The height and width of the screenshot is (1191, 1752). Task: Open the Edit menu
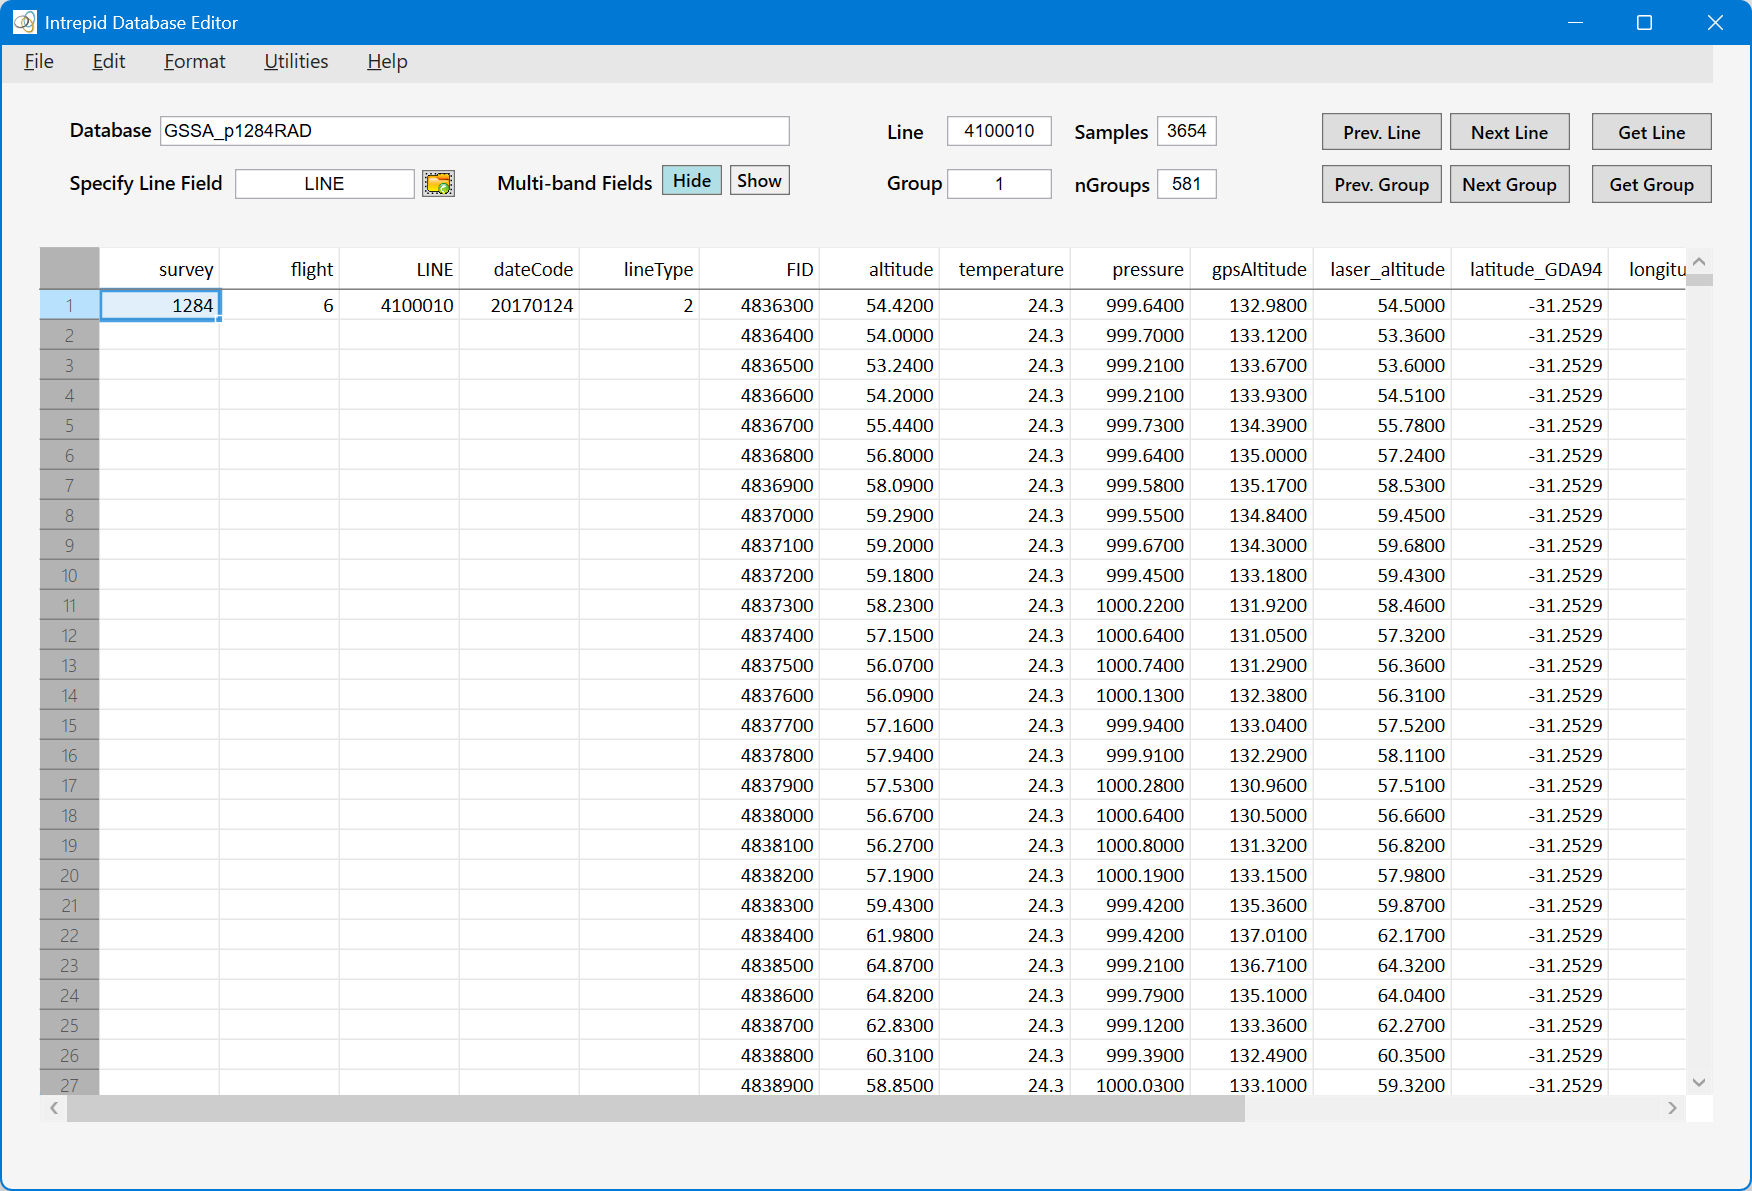tap(109, 62)
